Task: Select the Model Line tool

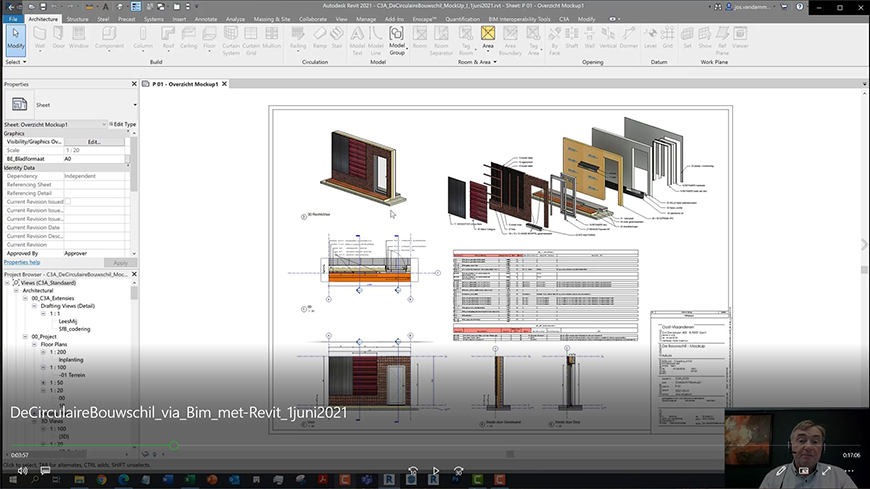Action: [376, 41]
